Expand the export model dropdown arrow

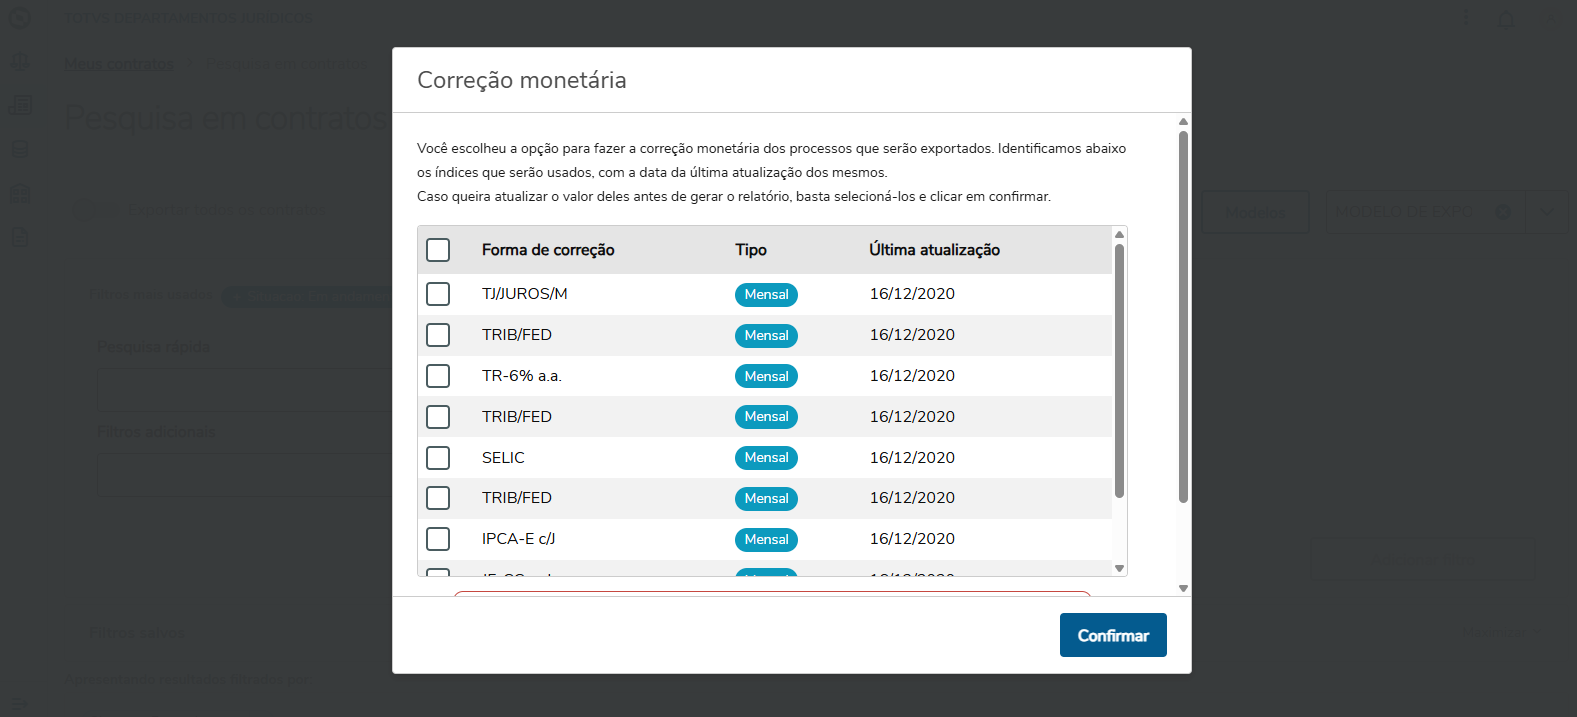click(x=1547, y=212)
